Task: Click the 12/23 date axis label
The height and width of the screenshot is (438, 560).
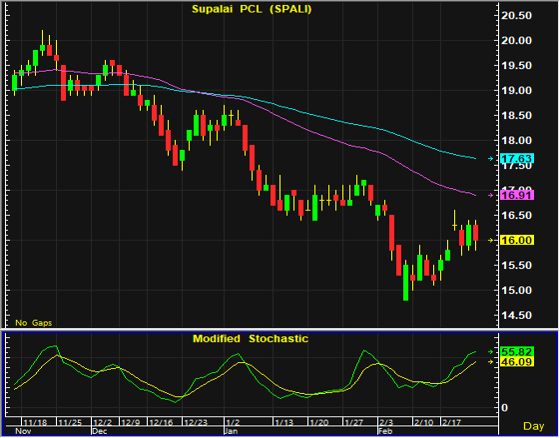Action: tap(196, 423)
